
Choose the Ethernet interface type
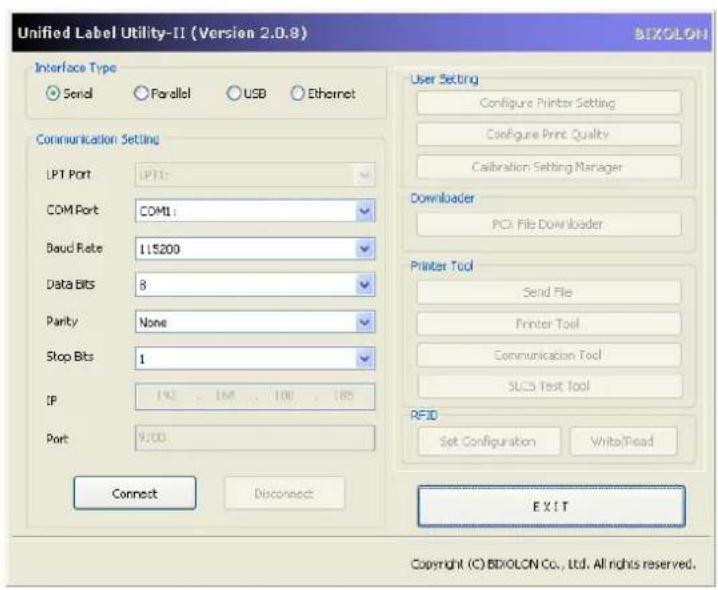coord(298,93)
